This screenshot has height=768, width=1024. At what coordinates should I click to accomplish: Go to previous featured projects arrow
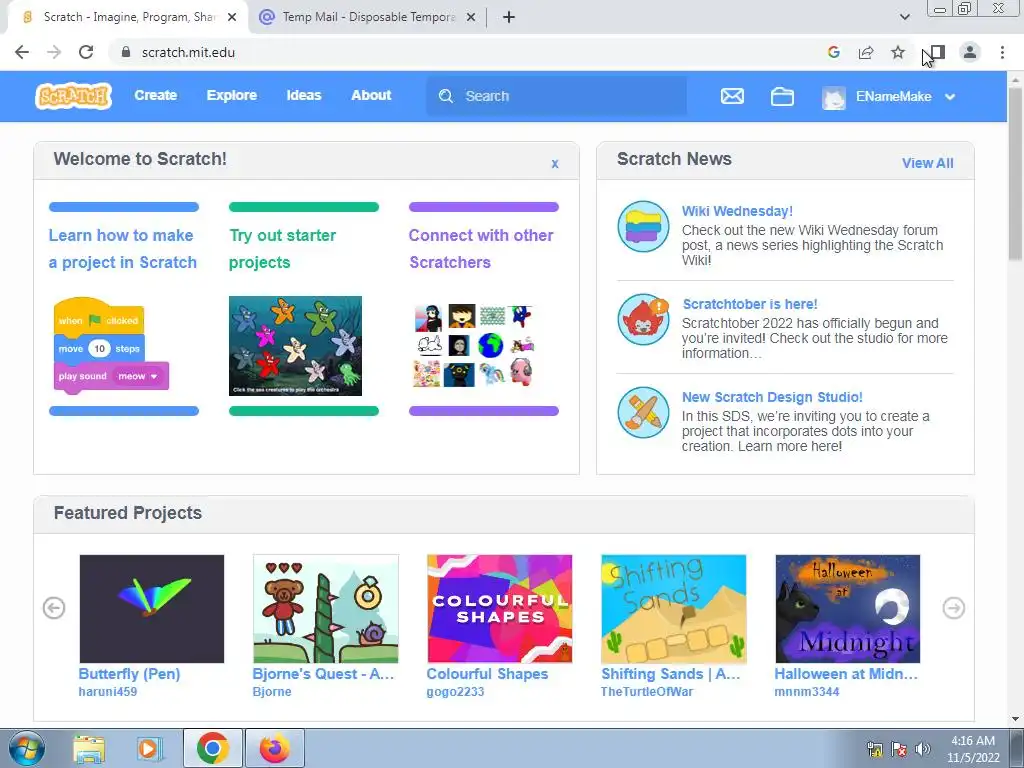point(54,608)
